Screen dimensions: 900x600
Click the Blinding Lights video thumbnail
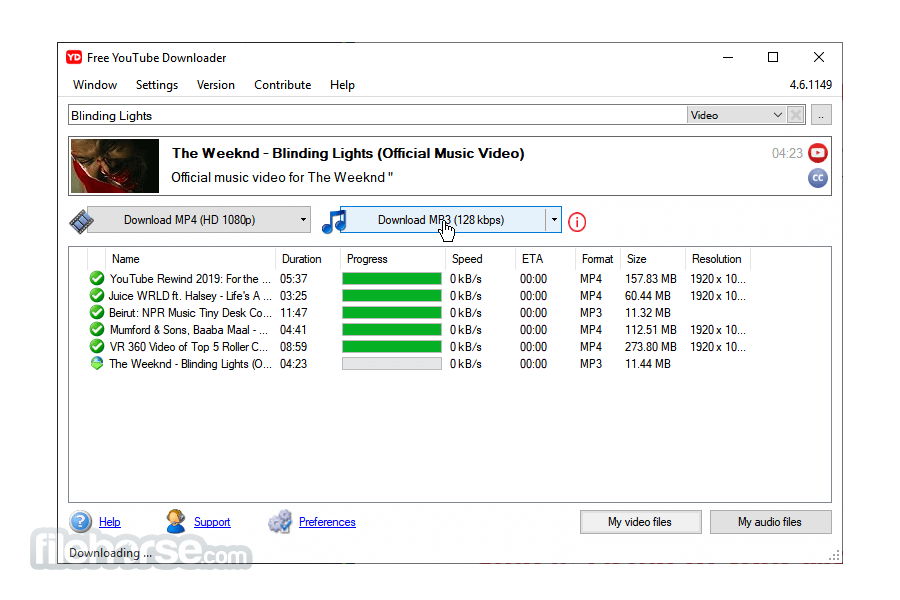pyautogui.click(x=115, y=166)
